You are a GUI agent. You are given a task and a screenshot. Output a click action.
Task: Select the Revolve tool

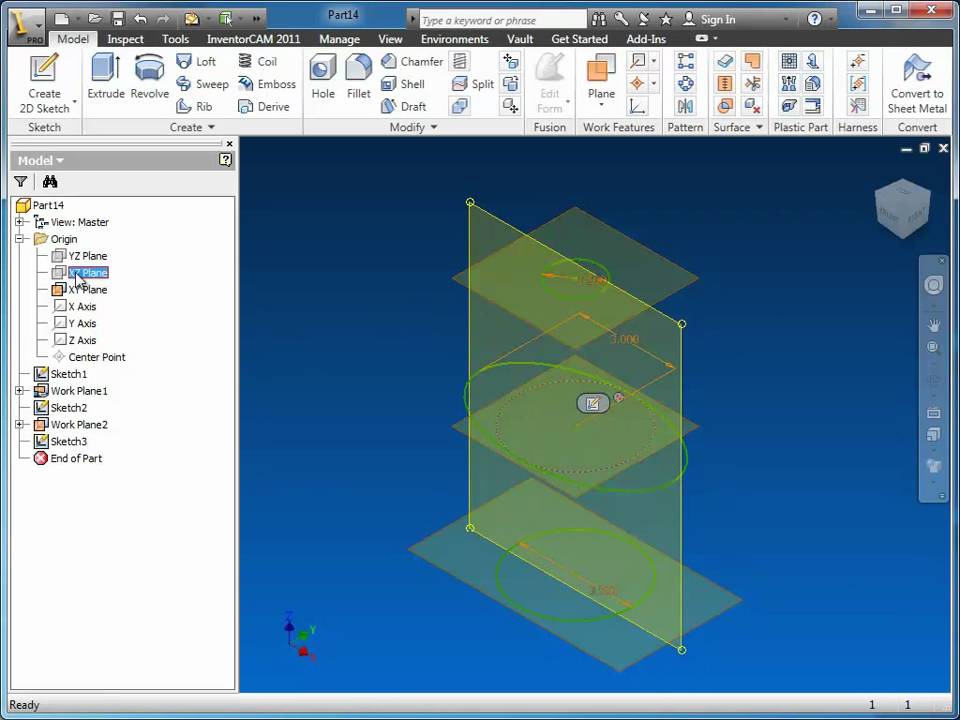(149, 77)
